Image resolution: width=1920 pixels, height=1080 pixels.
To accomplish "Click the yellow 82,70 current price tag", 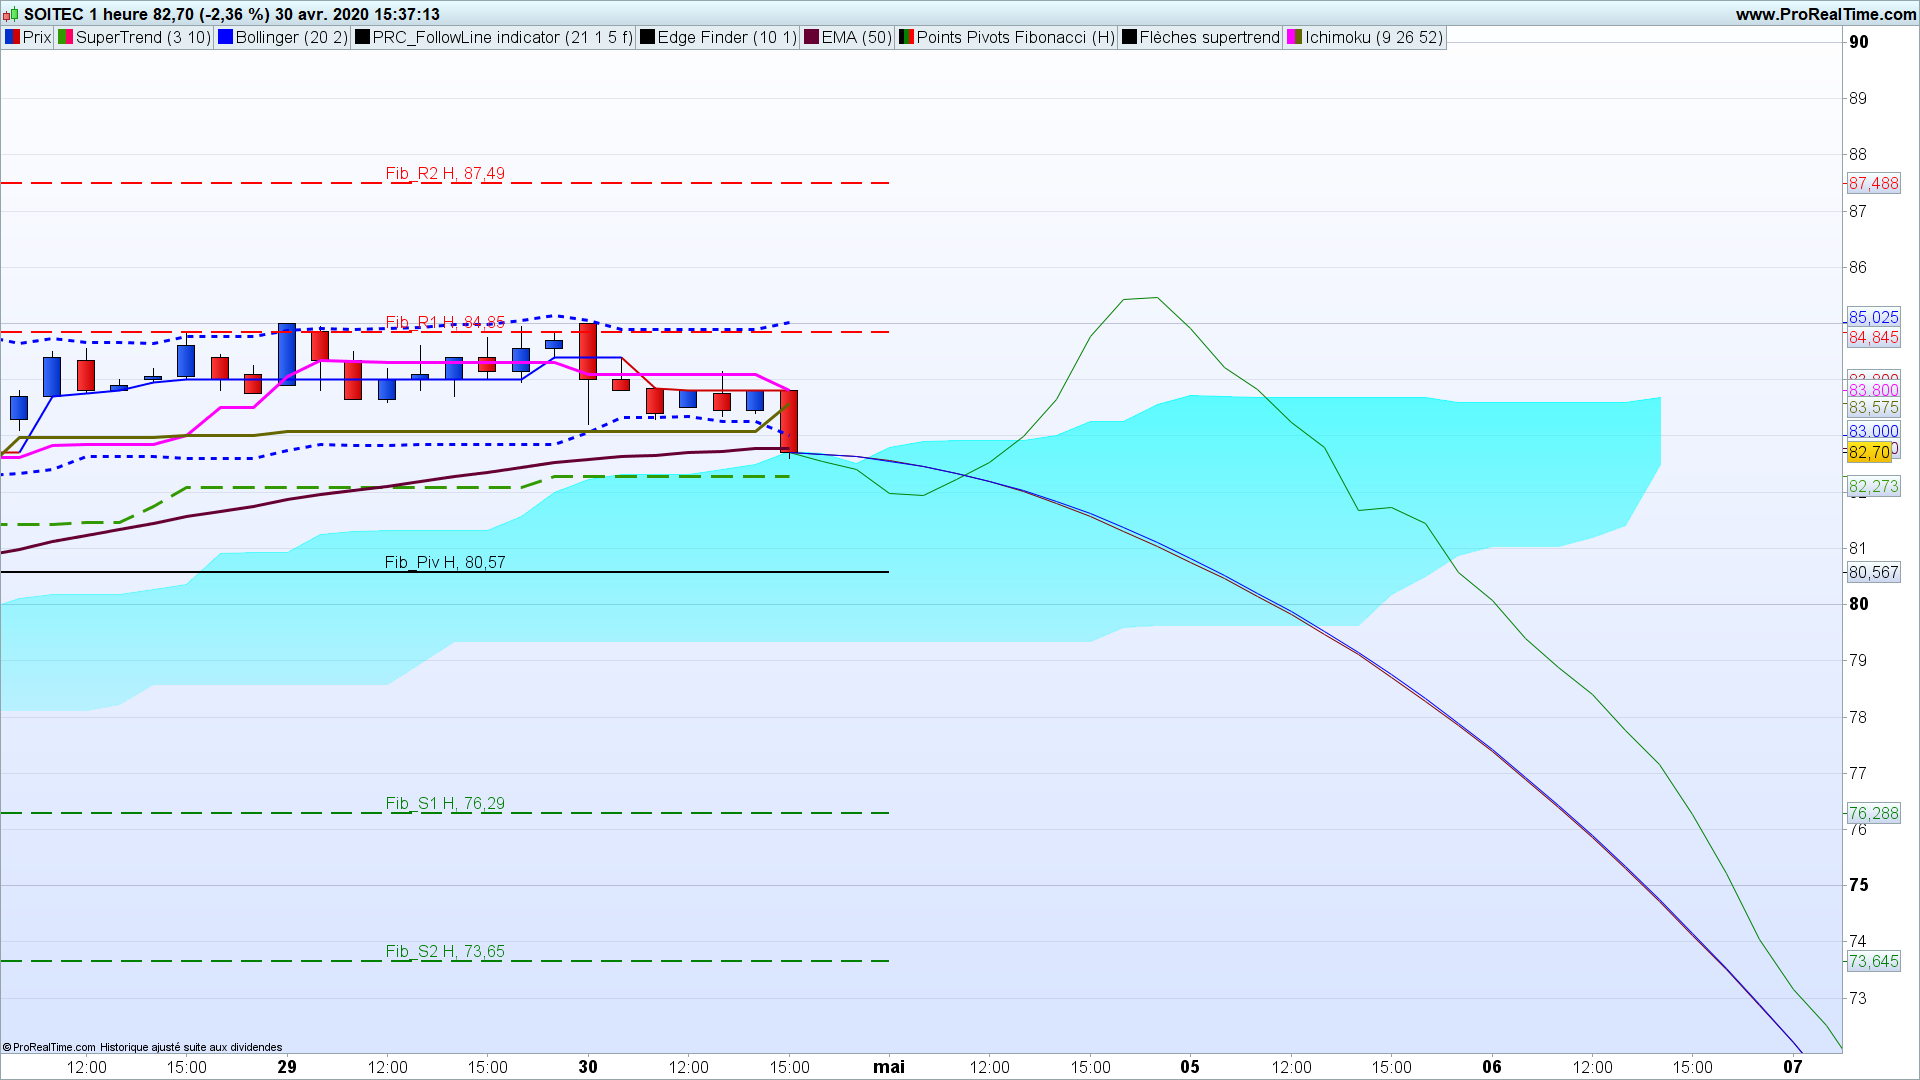I will click(1869, 452).
